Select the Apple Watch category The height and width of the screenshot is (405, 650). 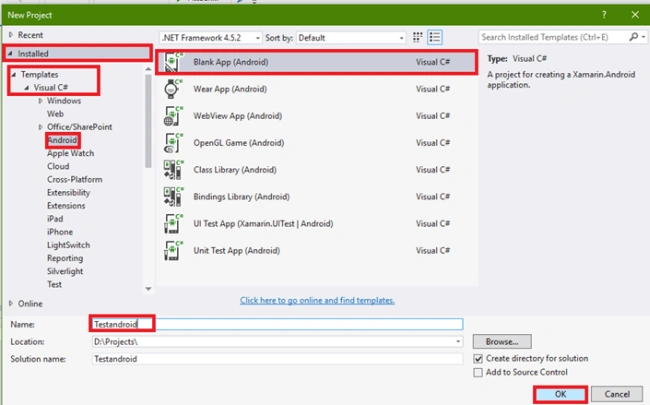[70, 153]
